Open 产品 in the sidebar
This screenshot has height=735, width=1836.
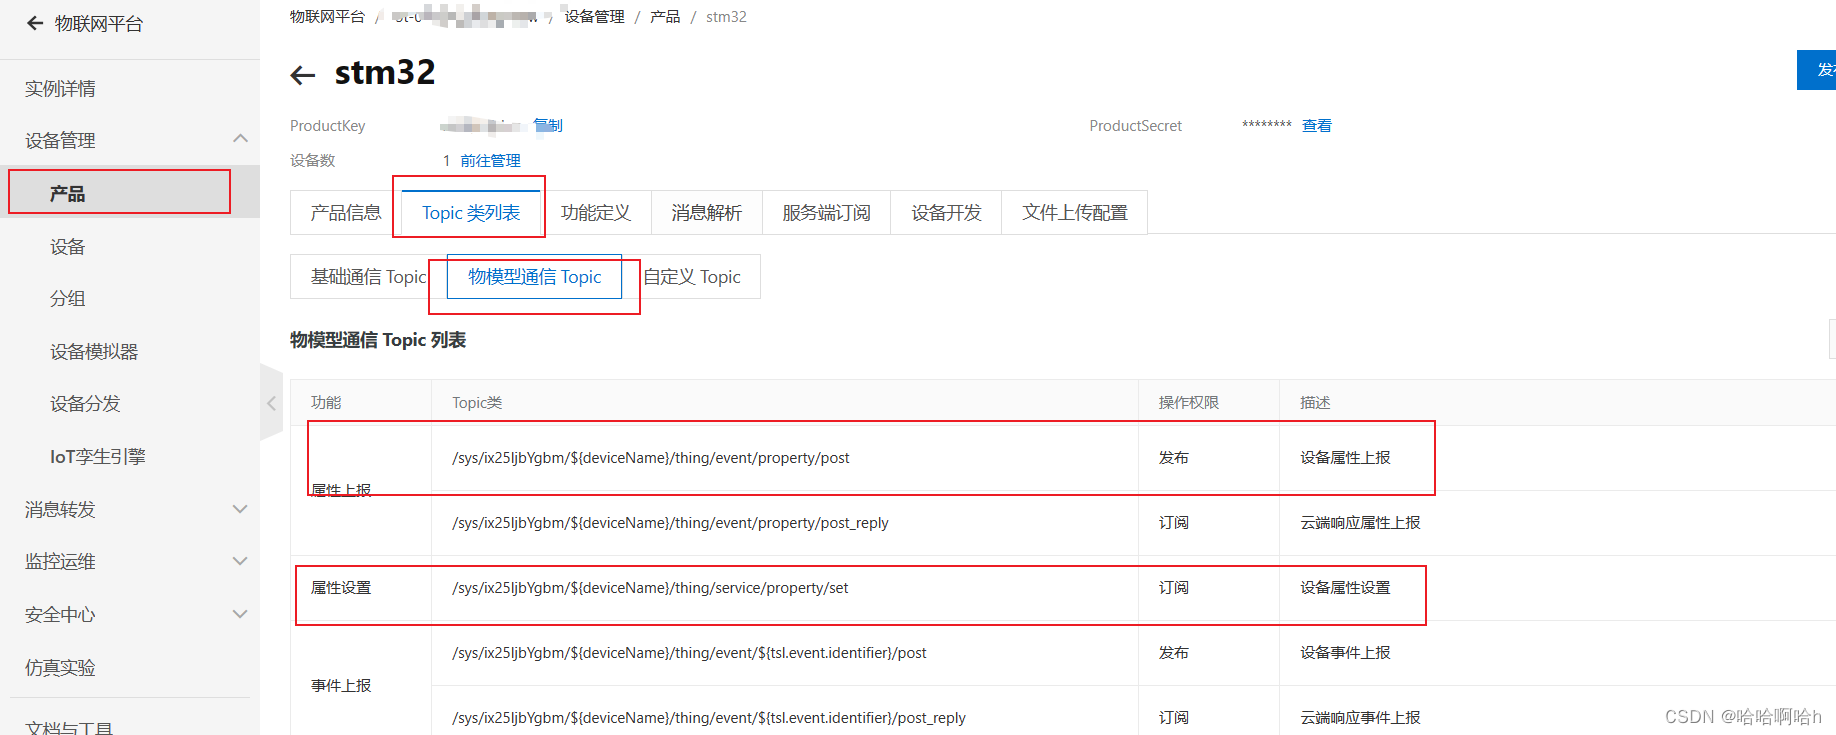68,193
